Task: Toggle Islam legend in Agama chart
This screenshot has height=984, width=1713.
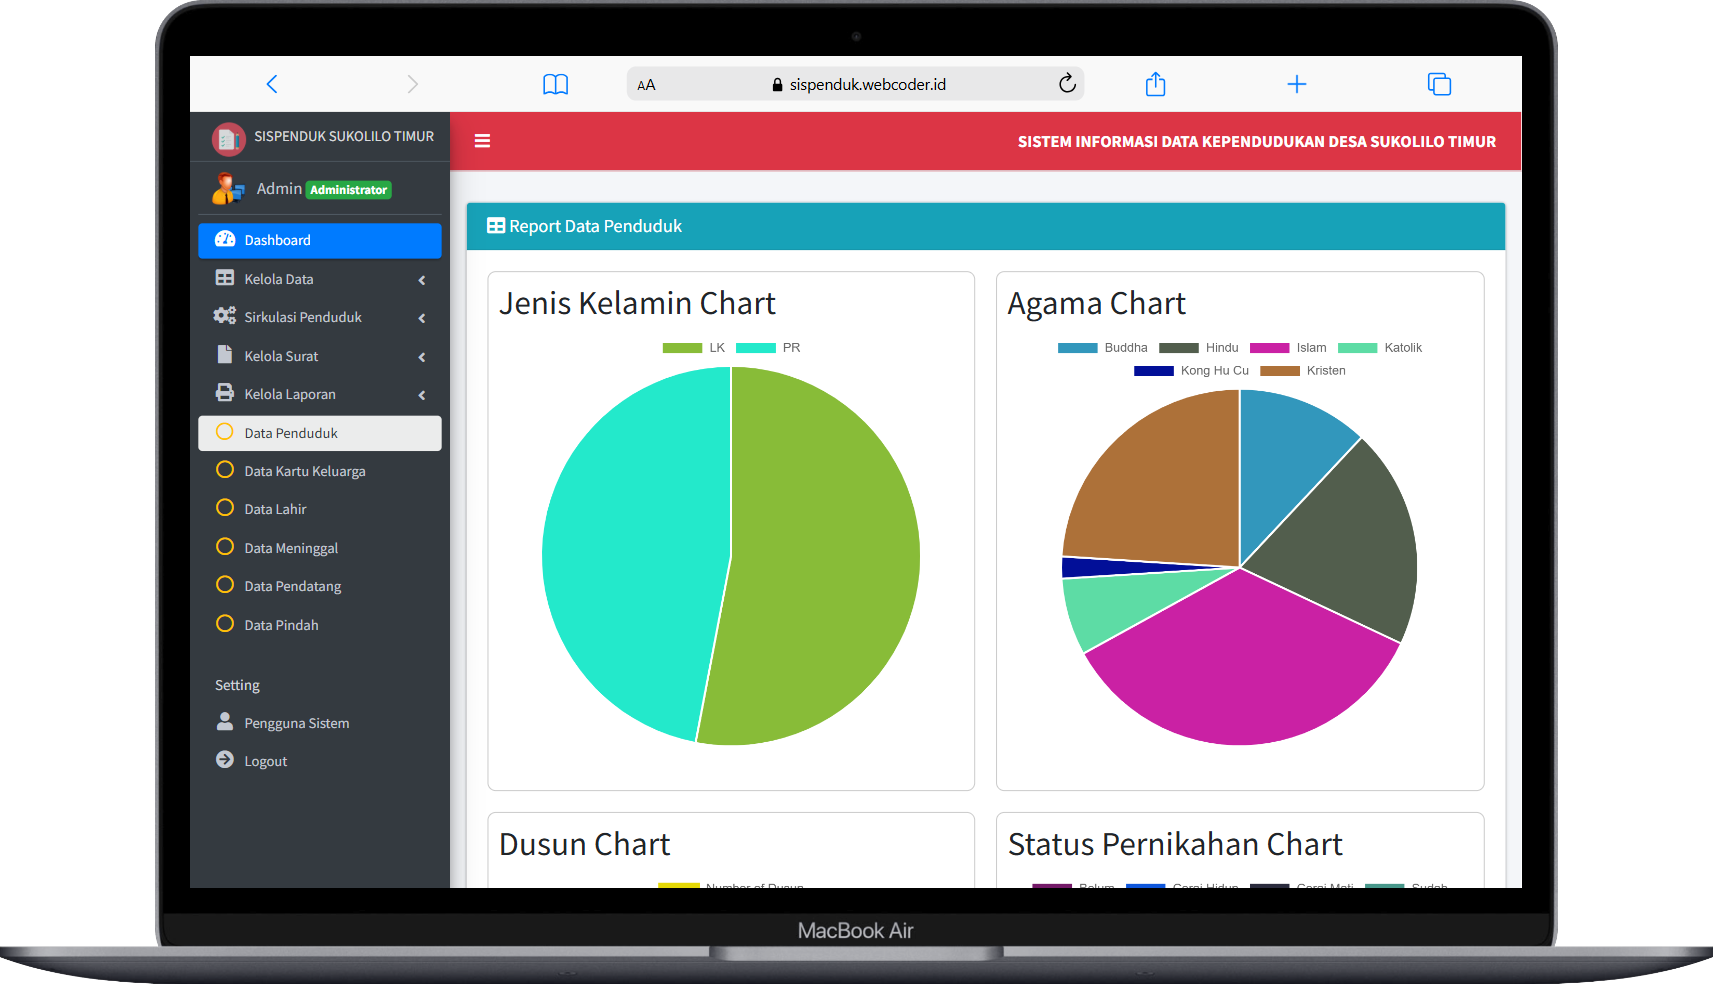Action: pyautogui.click(x=1288, y=348)
